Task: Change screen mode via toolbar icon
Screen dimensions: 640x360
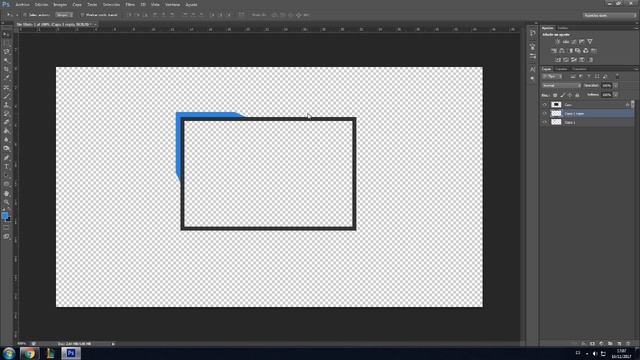Action: 6,237
